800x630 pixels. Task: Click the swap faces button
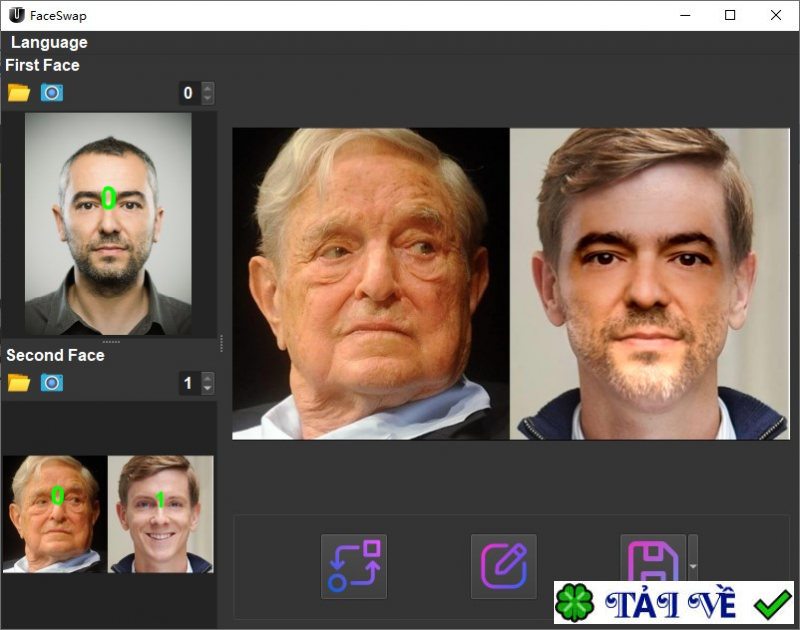click(354, 566)
